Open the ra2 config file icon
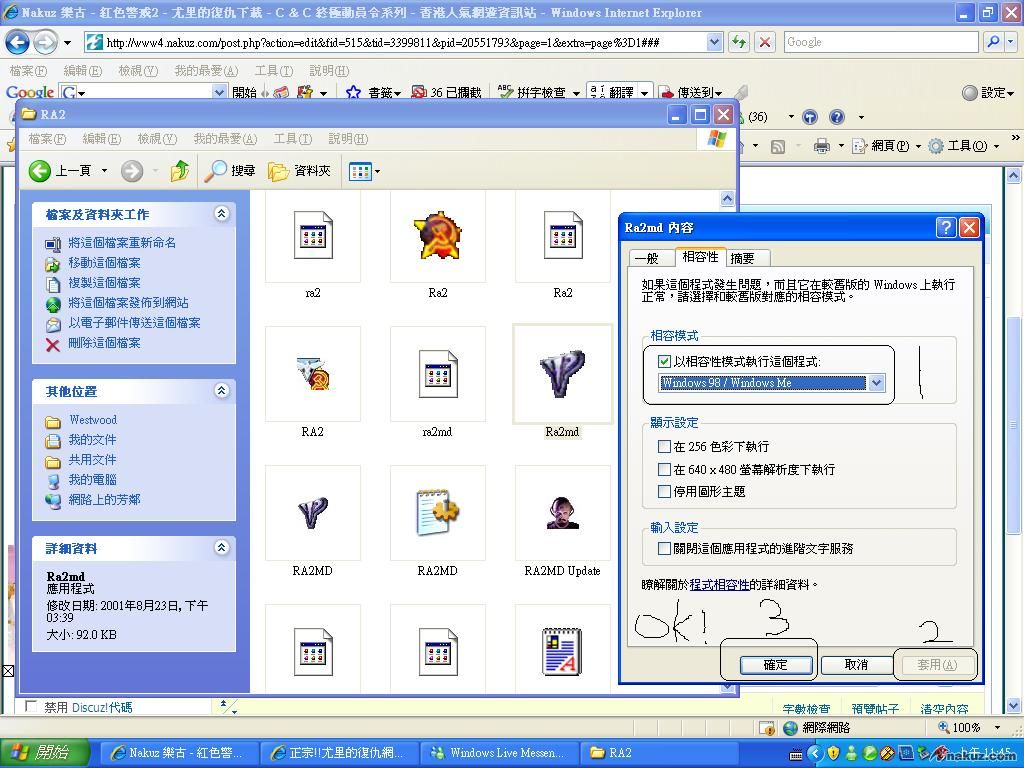 point(313,235)
